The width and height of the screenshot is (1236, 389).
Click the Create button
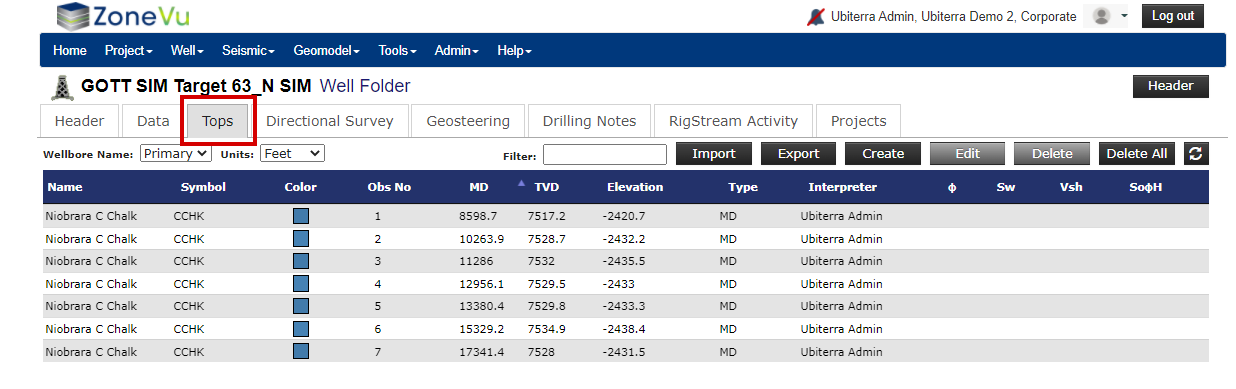click(883, 154)
